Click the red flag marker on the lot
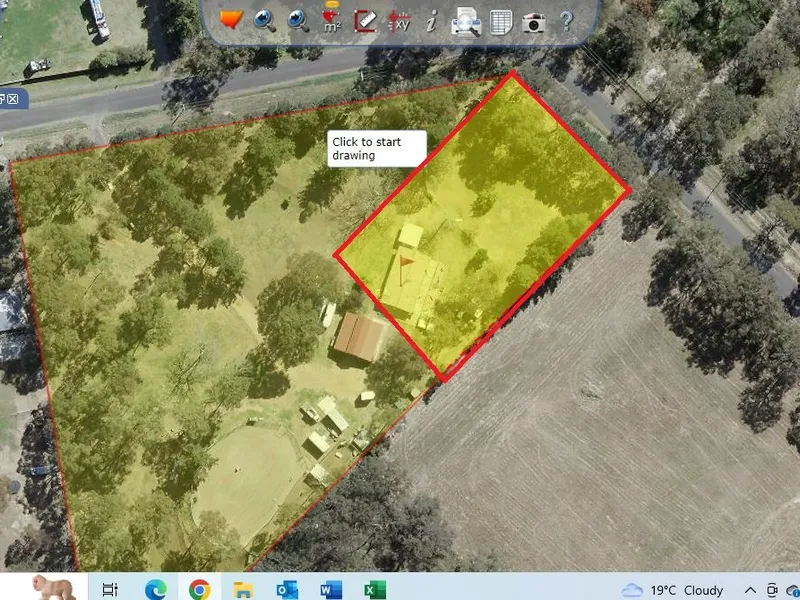The width and height of the screenshot is (800, 600). (x=406, y=265)
